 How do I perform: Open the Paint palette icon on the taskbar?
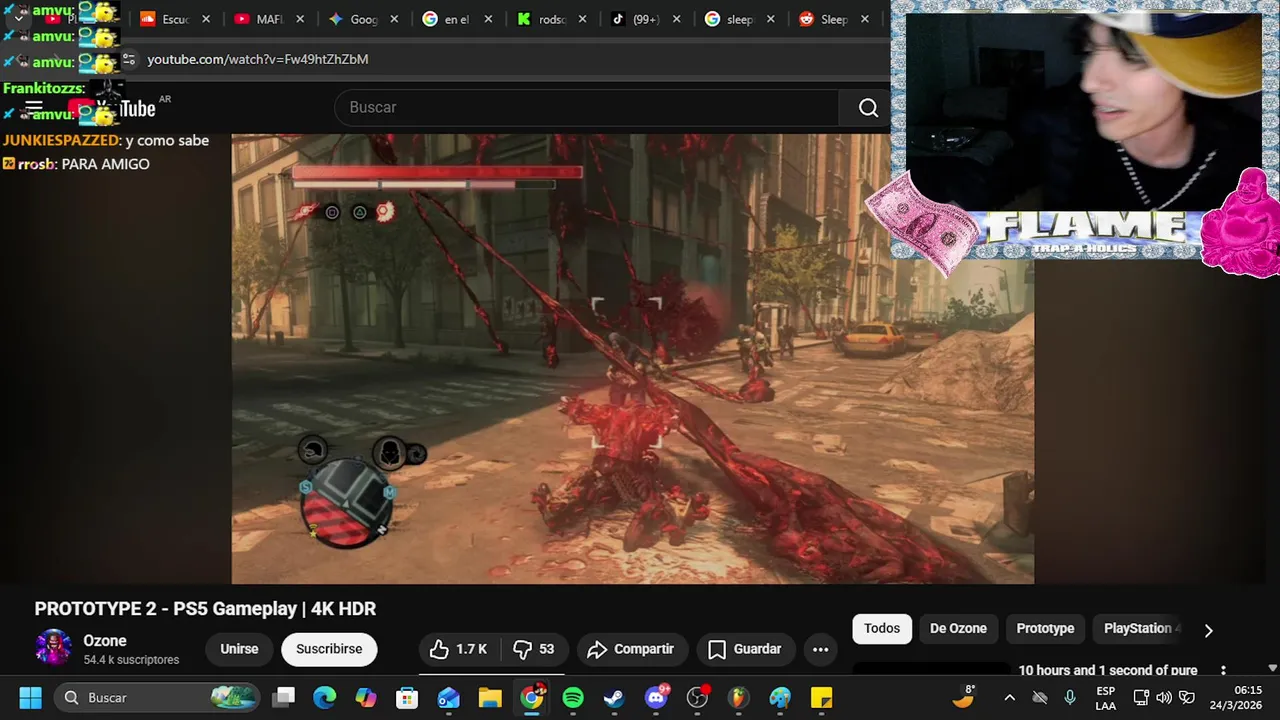pyautogui.click(x=780, y=697)
